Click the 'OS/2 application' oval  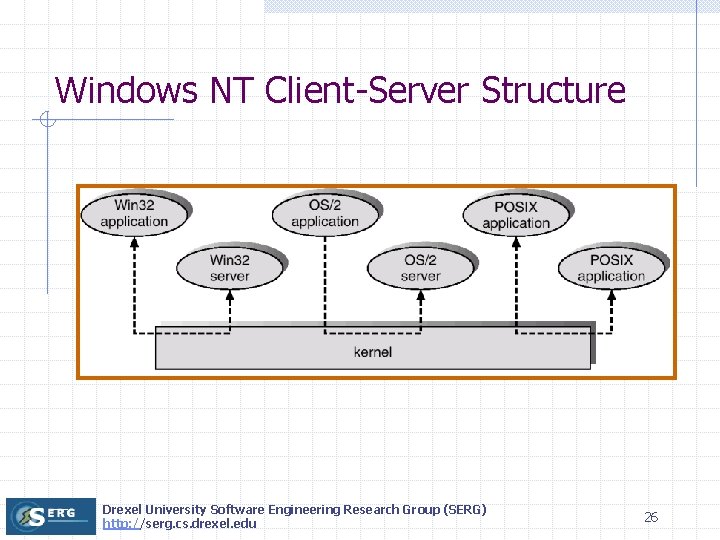click(x=325, y=214)
